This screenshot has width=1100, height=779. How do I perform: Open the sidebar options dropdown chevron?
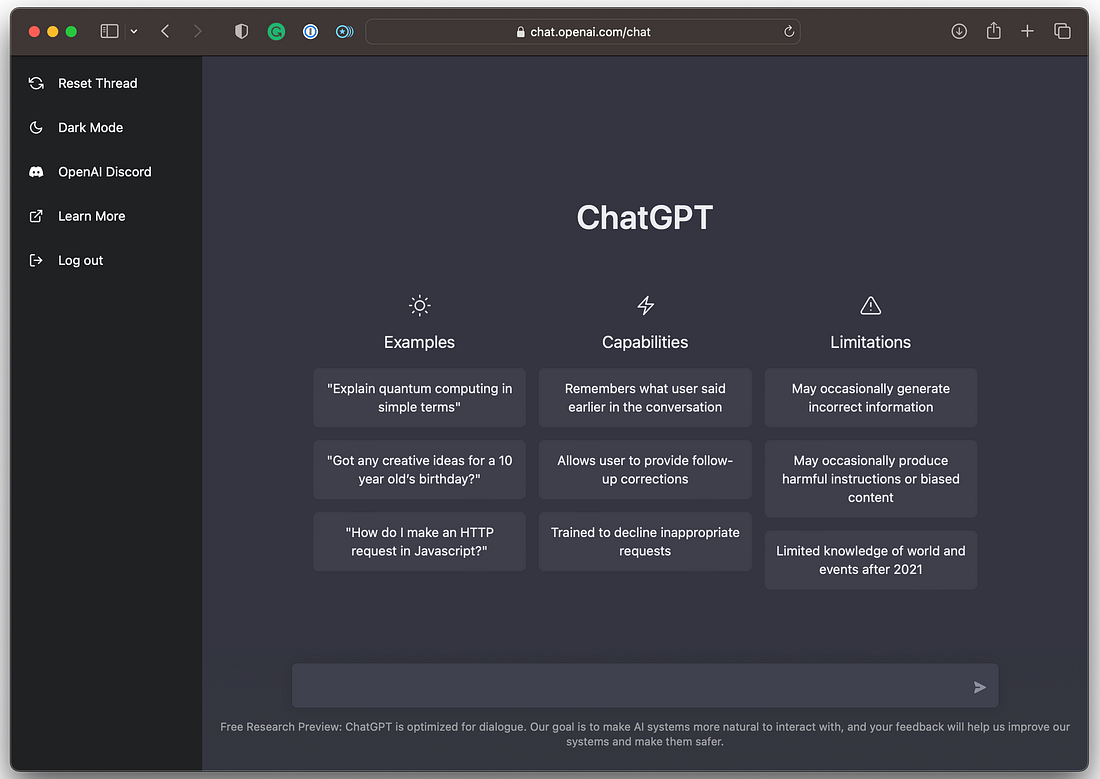(x=134, y=31)
